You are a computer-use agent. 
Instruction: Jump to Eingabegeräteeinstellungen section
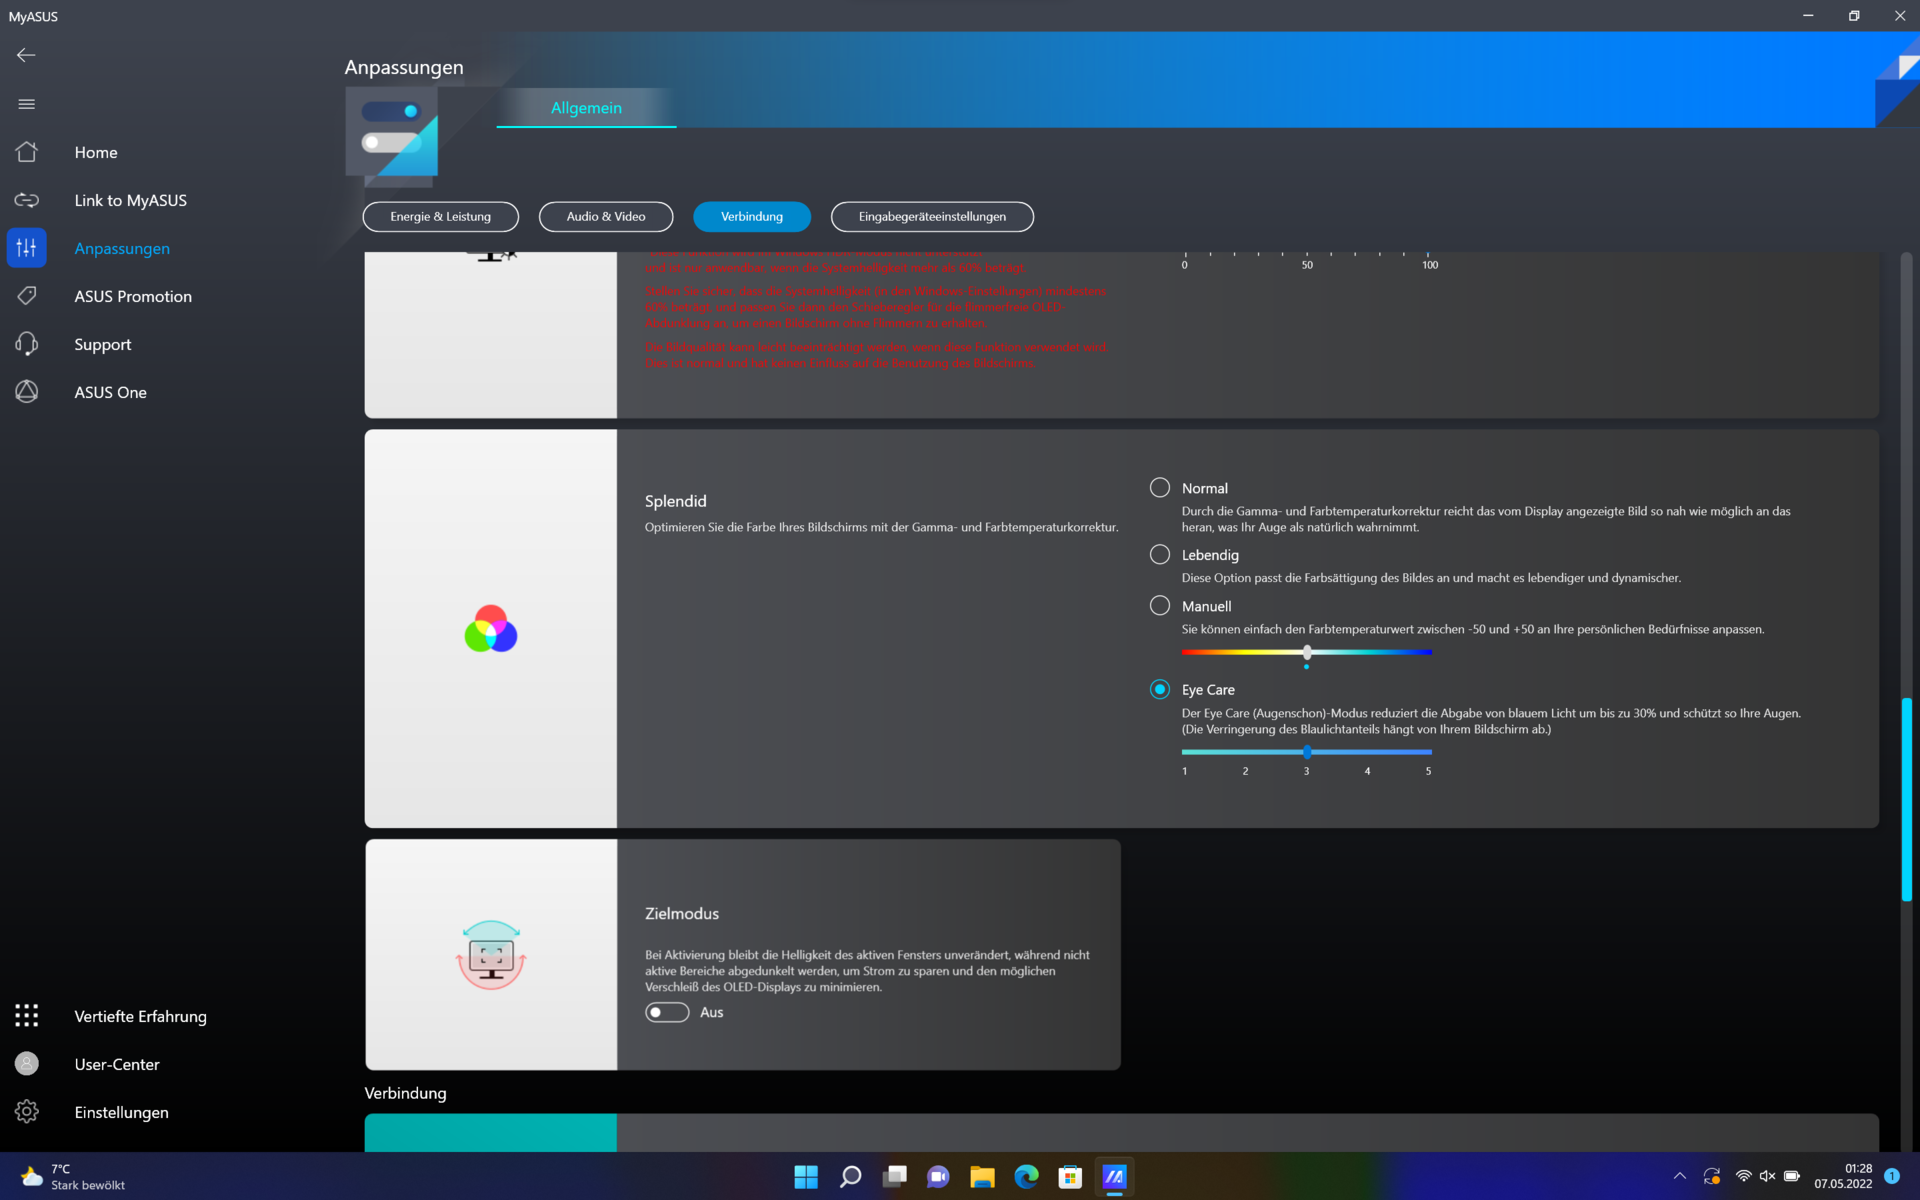pos(932,217)
